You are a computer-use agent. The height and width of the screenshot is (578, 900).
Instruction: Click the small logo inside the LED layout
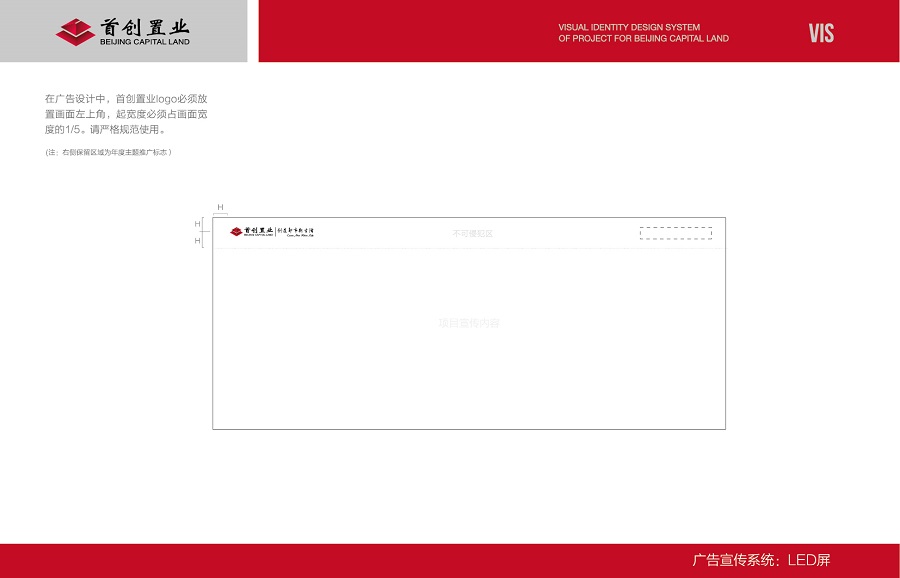pos(272,231)
